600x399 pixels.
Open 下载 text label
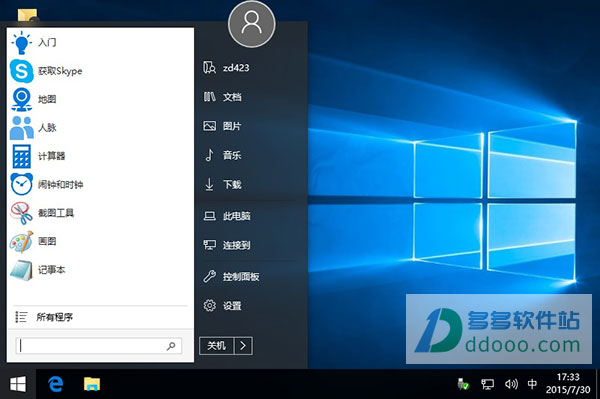pyautogui.click(x=232, y=184)
